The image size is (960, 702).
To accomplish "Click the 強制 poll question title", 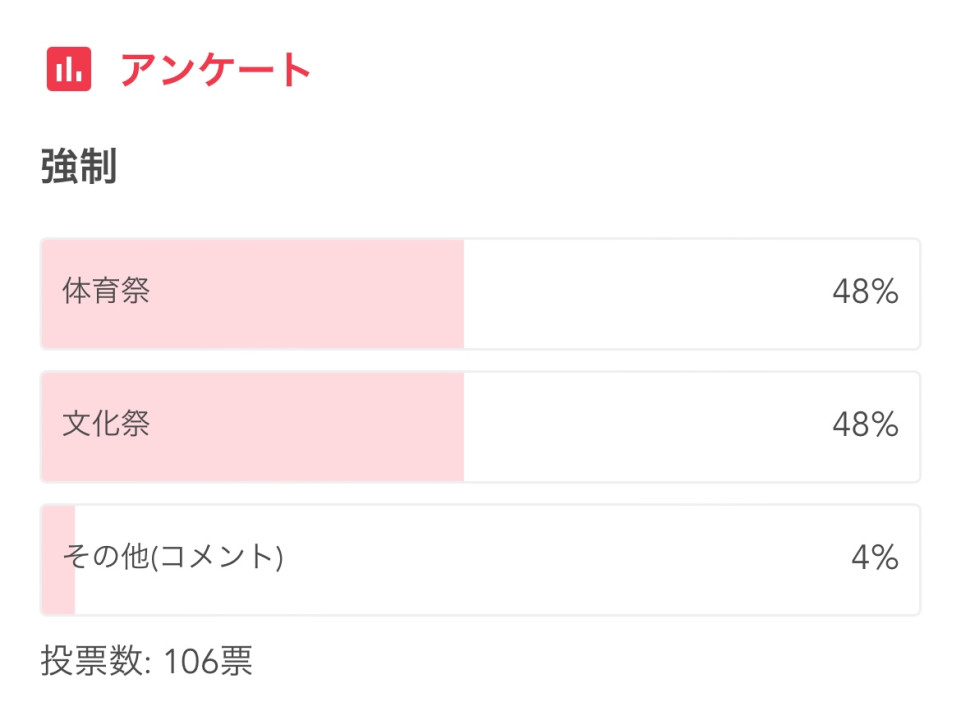I will [x=79, y=166].
